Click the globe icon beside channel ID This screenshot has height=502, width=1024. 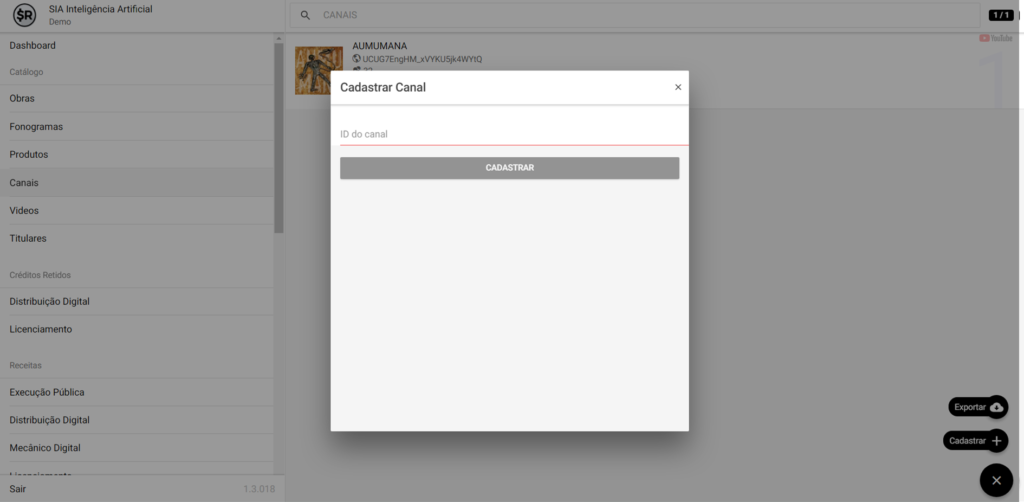tap(357, 60)
